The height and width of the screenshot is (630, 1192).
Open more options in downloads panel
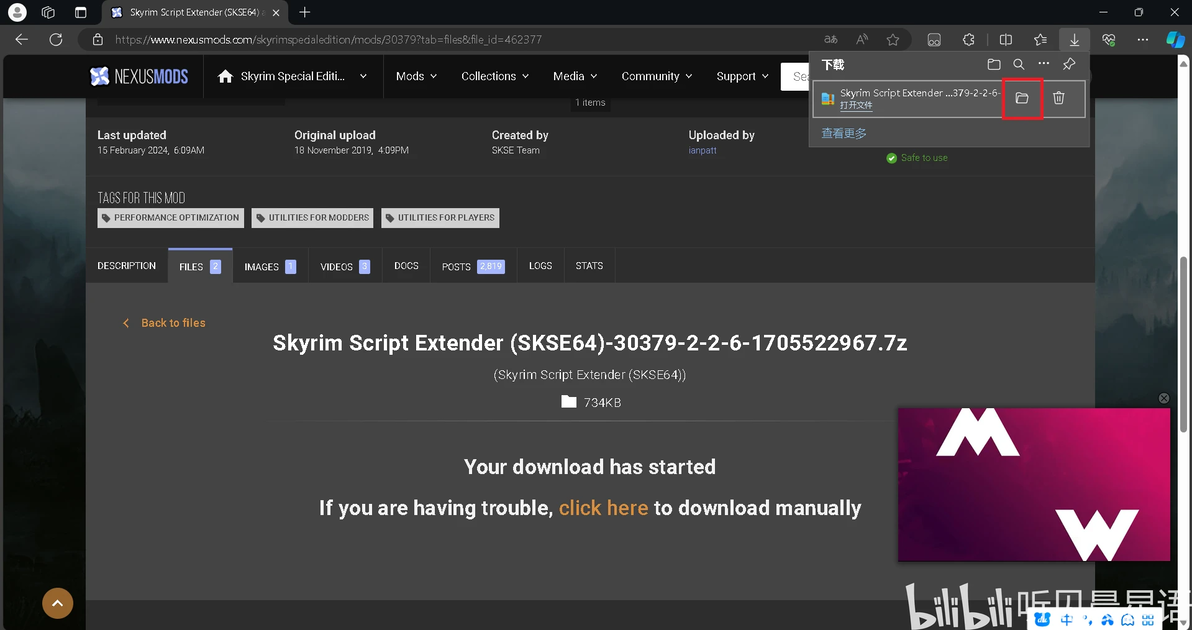[x=1044, y=65]
